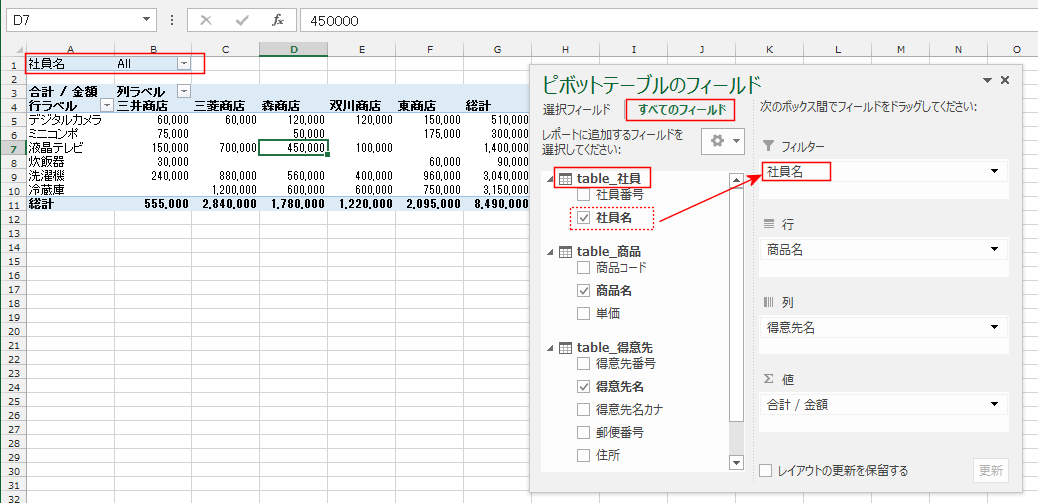Viewport: 1038px width, 503px height.
Task: Check the 単価 field checkbox
Action: coord(584,314)
